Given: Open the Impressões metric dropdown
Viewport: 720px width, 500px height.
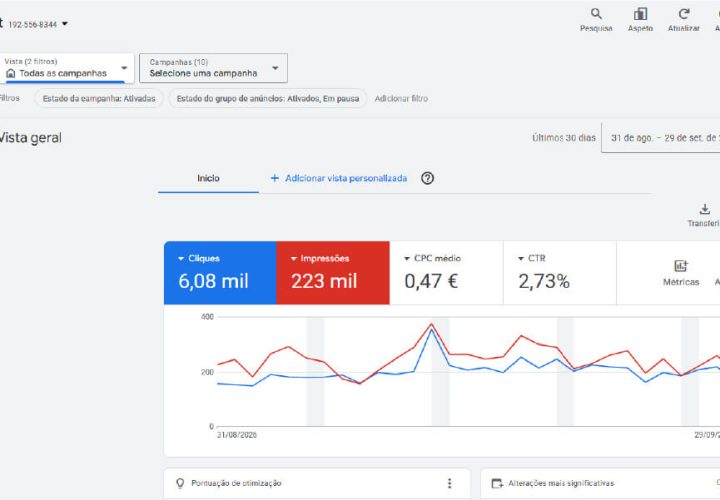Looking at the screenshot, I should coord(294,259).
